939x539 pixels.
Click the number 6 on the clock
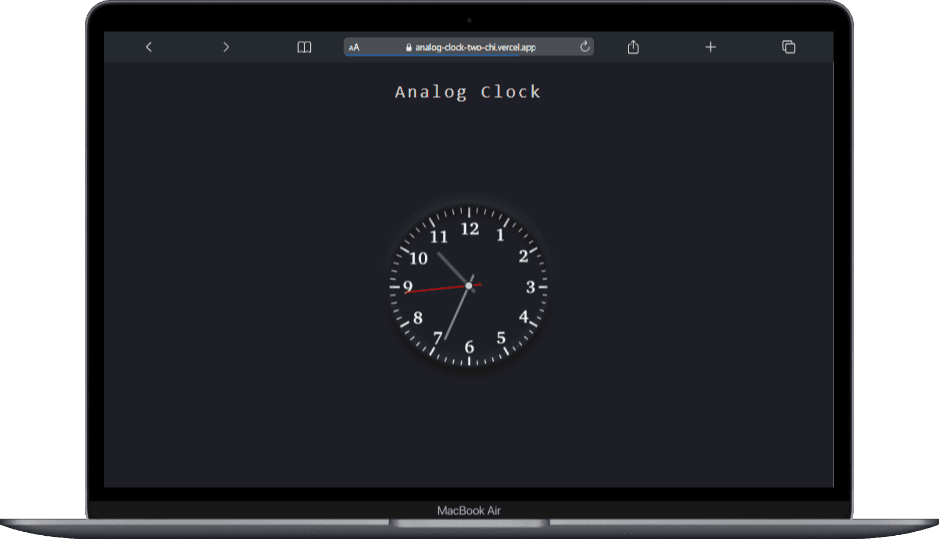pyautogui.click(x=469, y=347)
